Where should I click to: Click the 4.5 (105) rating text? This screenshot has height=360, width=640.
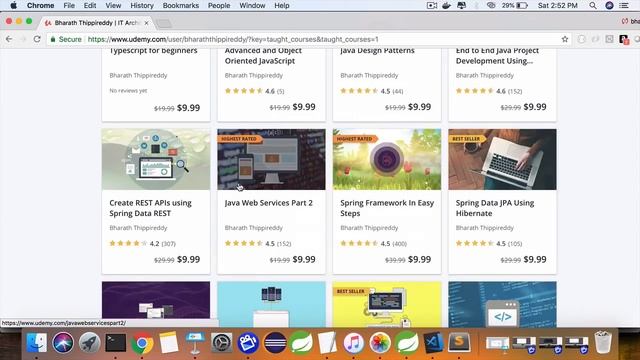pyautogui.click(x=509, y=243)
